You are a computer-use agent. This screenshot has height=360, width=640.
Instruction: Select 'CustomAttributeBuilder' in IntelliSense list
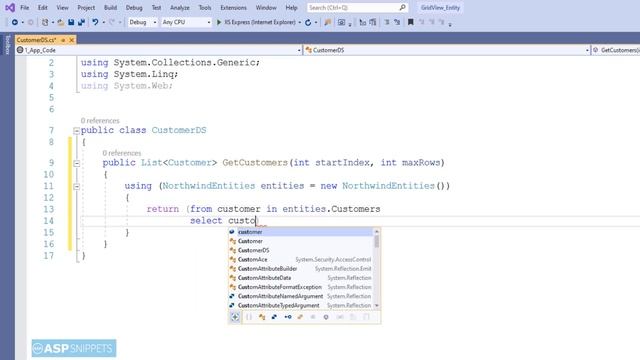(301, 269)
